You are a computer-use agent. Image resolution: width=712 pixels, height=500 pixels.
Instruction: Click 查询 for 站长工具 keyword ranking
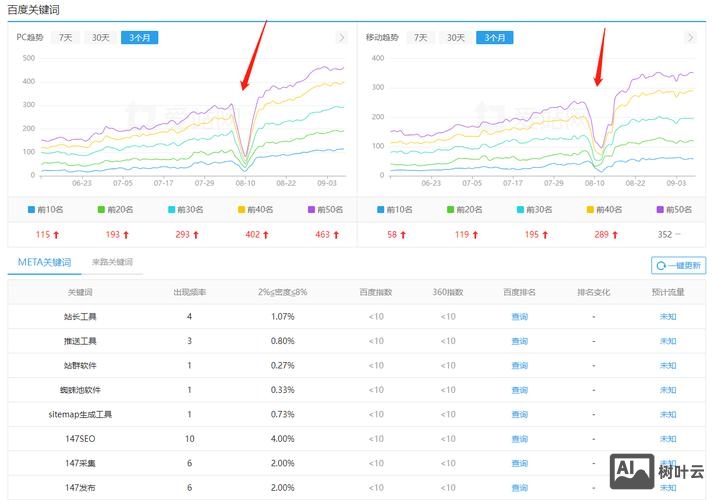coord(519,317)
